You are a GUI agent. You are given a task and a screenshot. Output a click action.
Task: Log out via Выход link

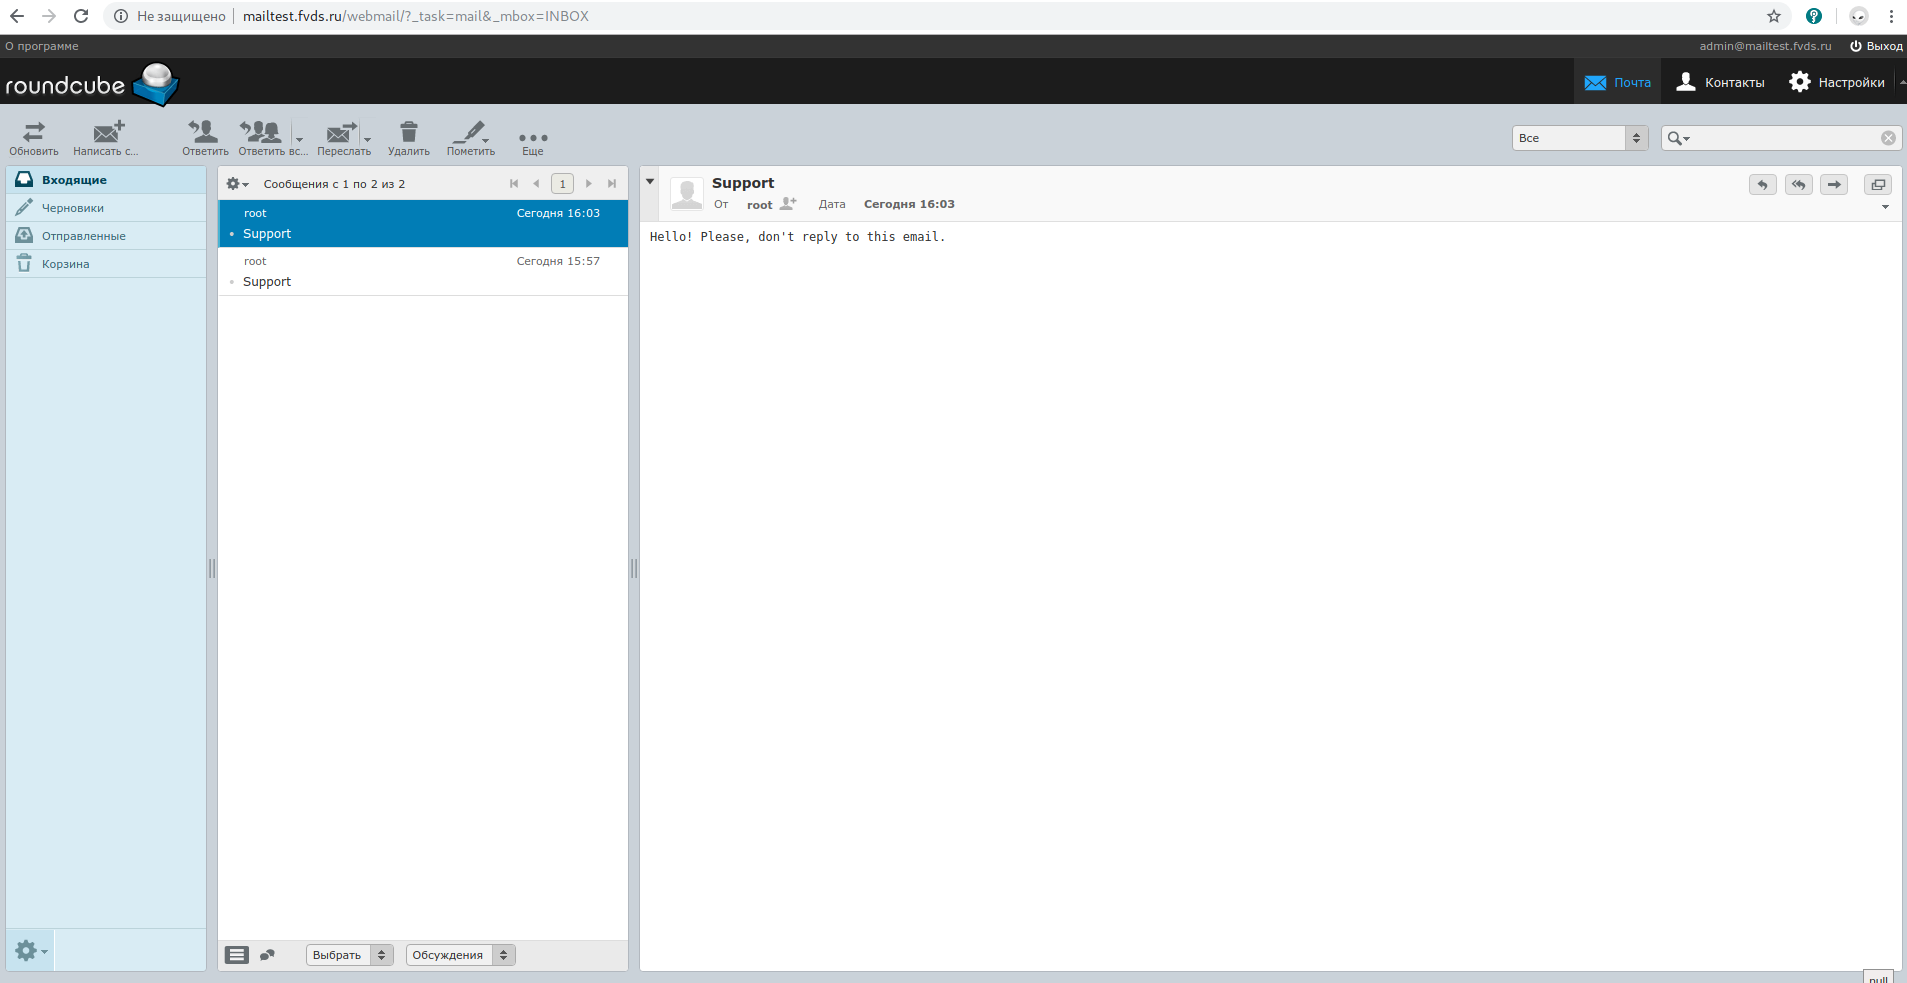point(1876,46)
